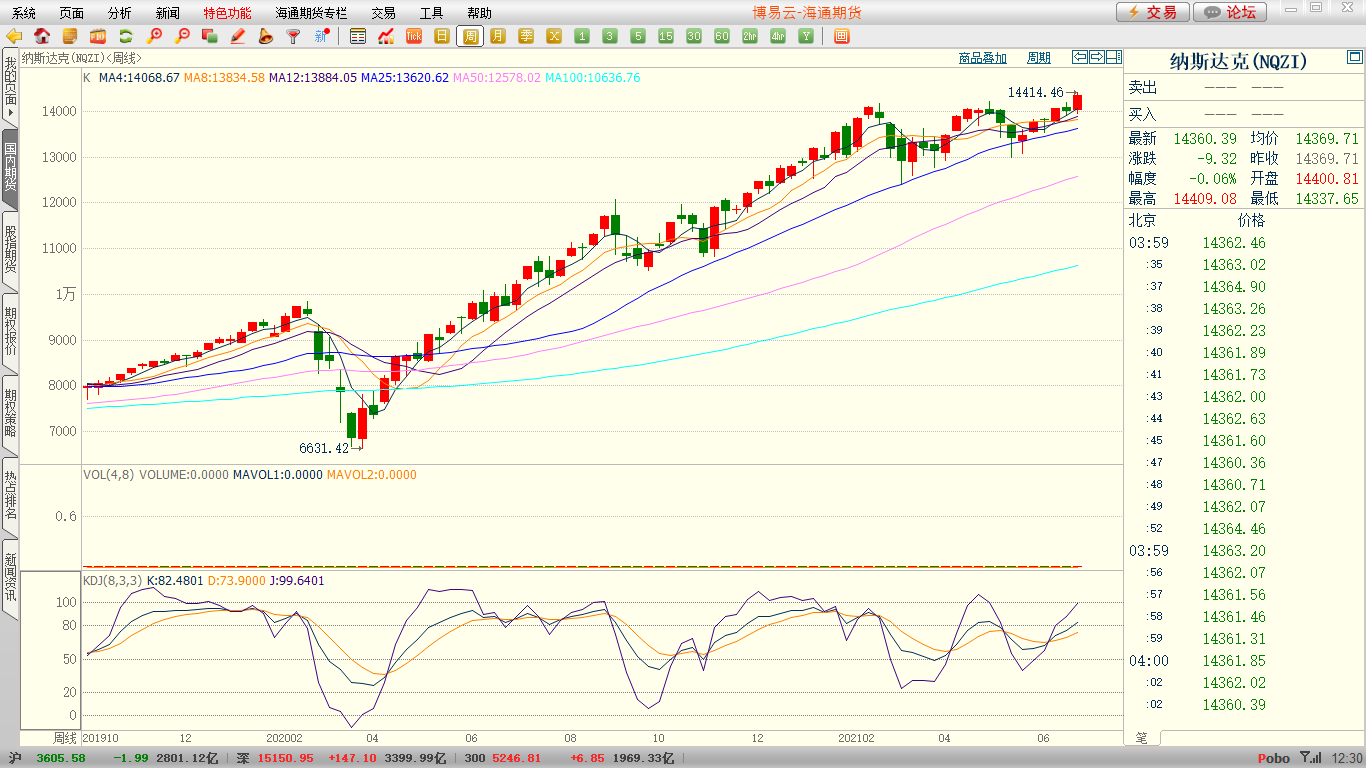The width and height of the screenshot is (1366, 768).
Task: Click the red-green overlapping squares icon
Action: click(210, 36)
